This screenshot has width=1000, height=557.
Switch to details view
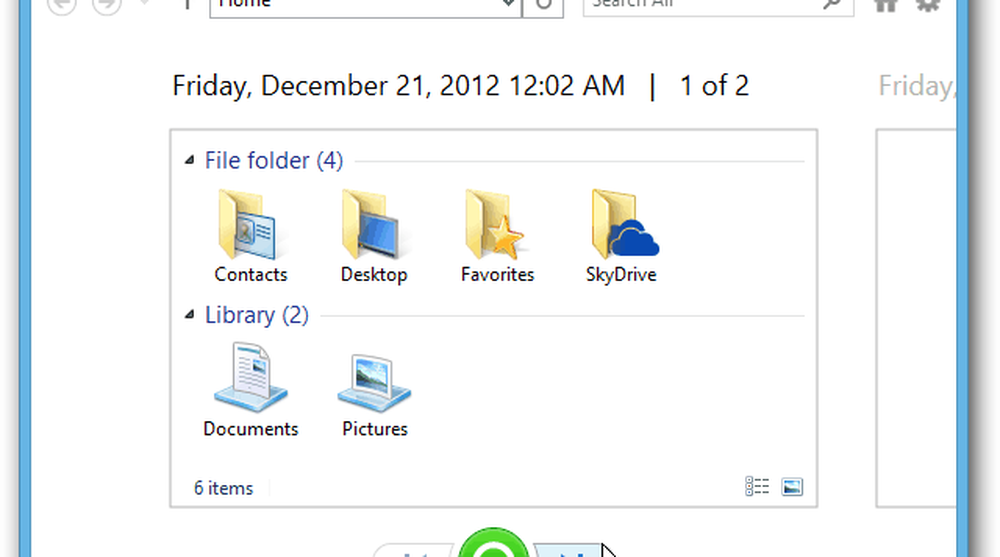[x=757, y=487]
